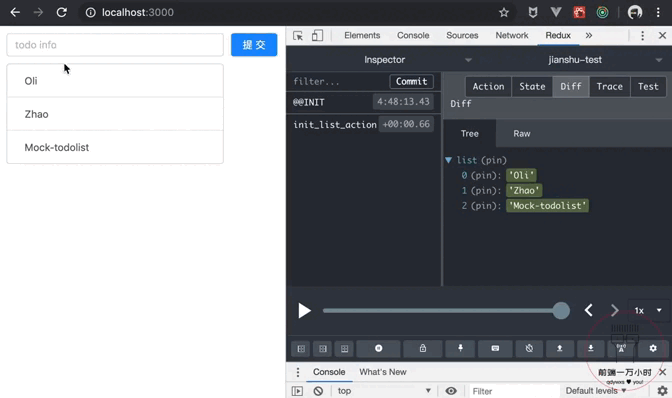This screenshot has width=672, height=398.
Task: Bookmark this page with the star
Action: (x=504, y=12)
